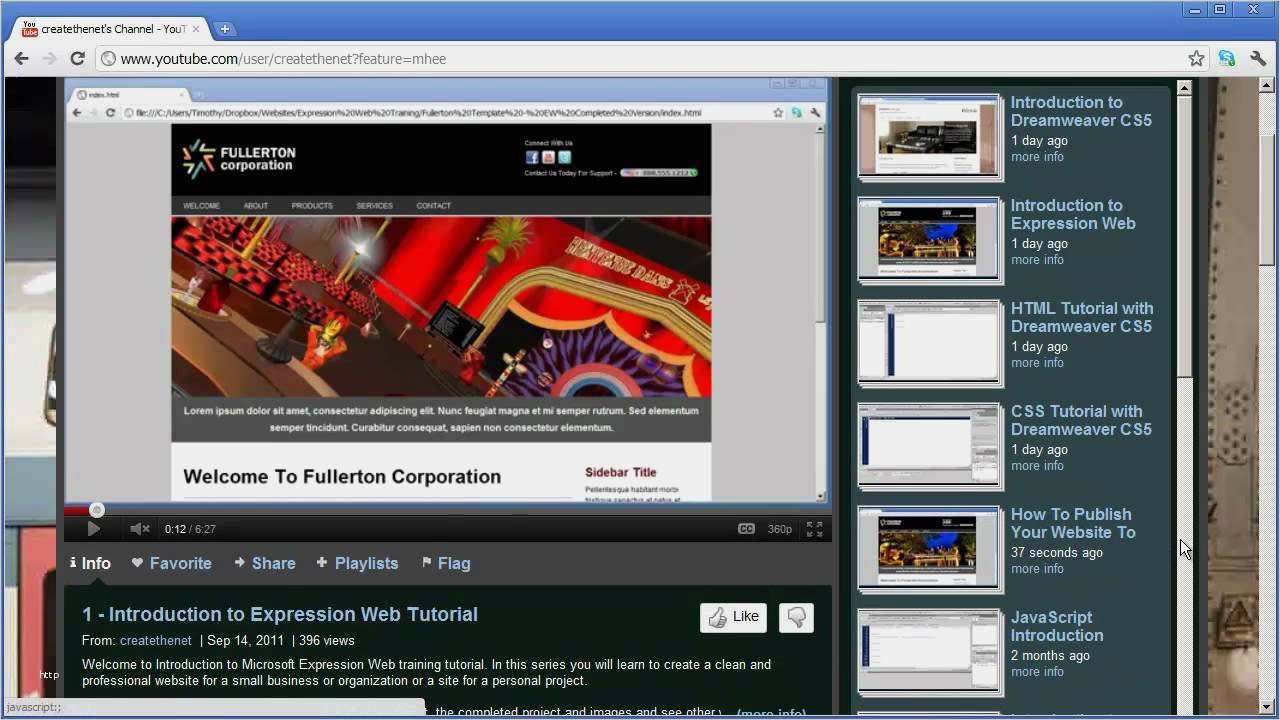Add video to Favorites
Screen dimensions: 1280x720
tap(171, 563)
